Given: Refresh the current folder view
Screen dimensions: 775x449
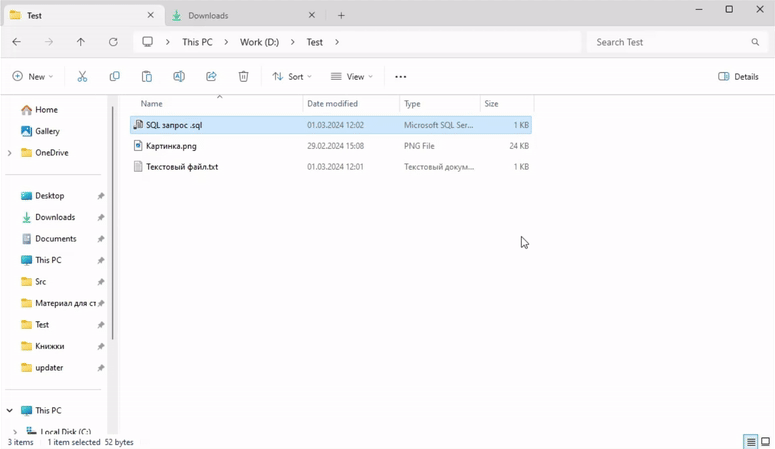Looking at the screenshot, I should [113, 42].
